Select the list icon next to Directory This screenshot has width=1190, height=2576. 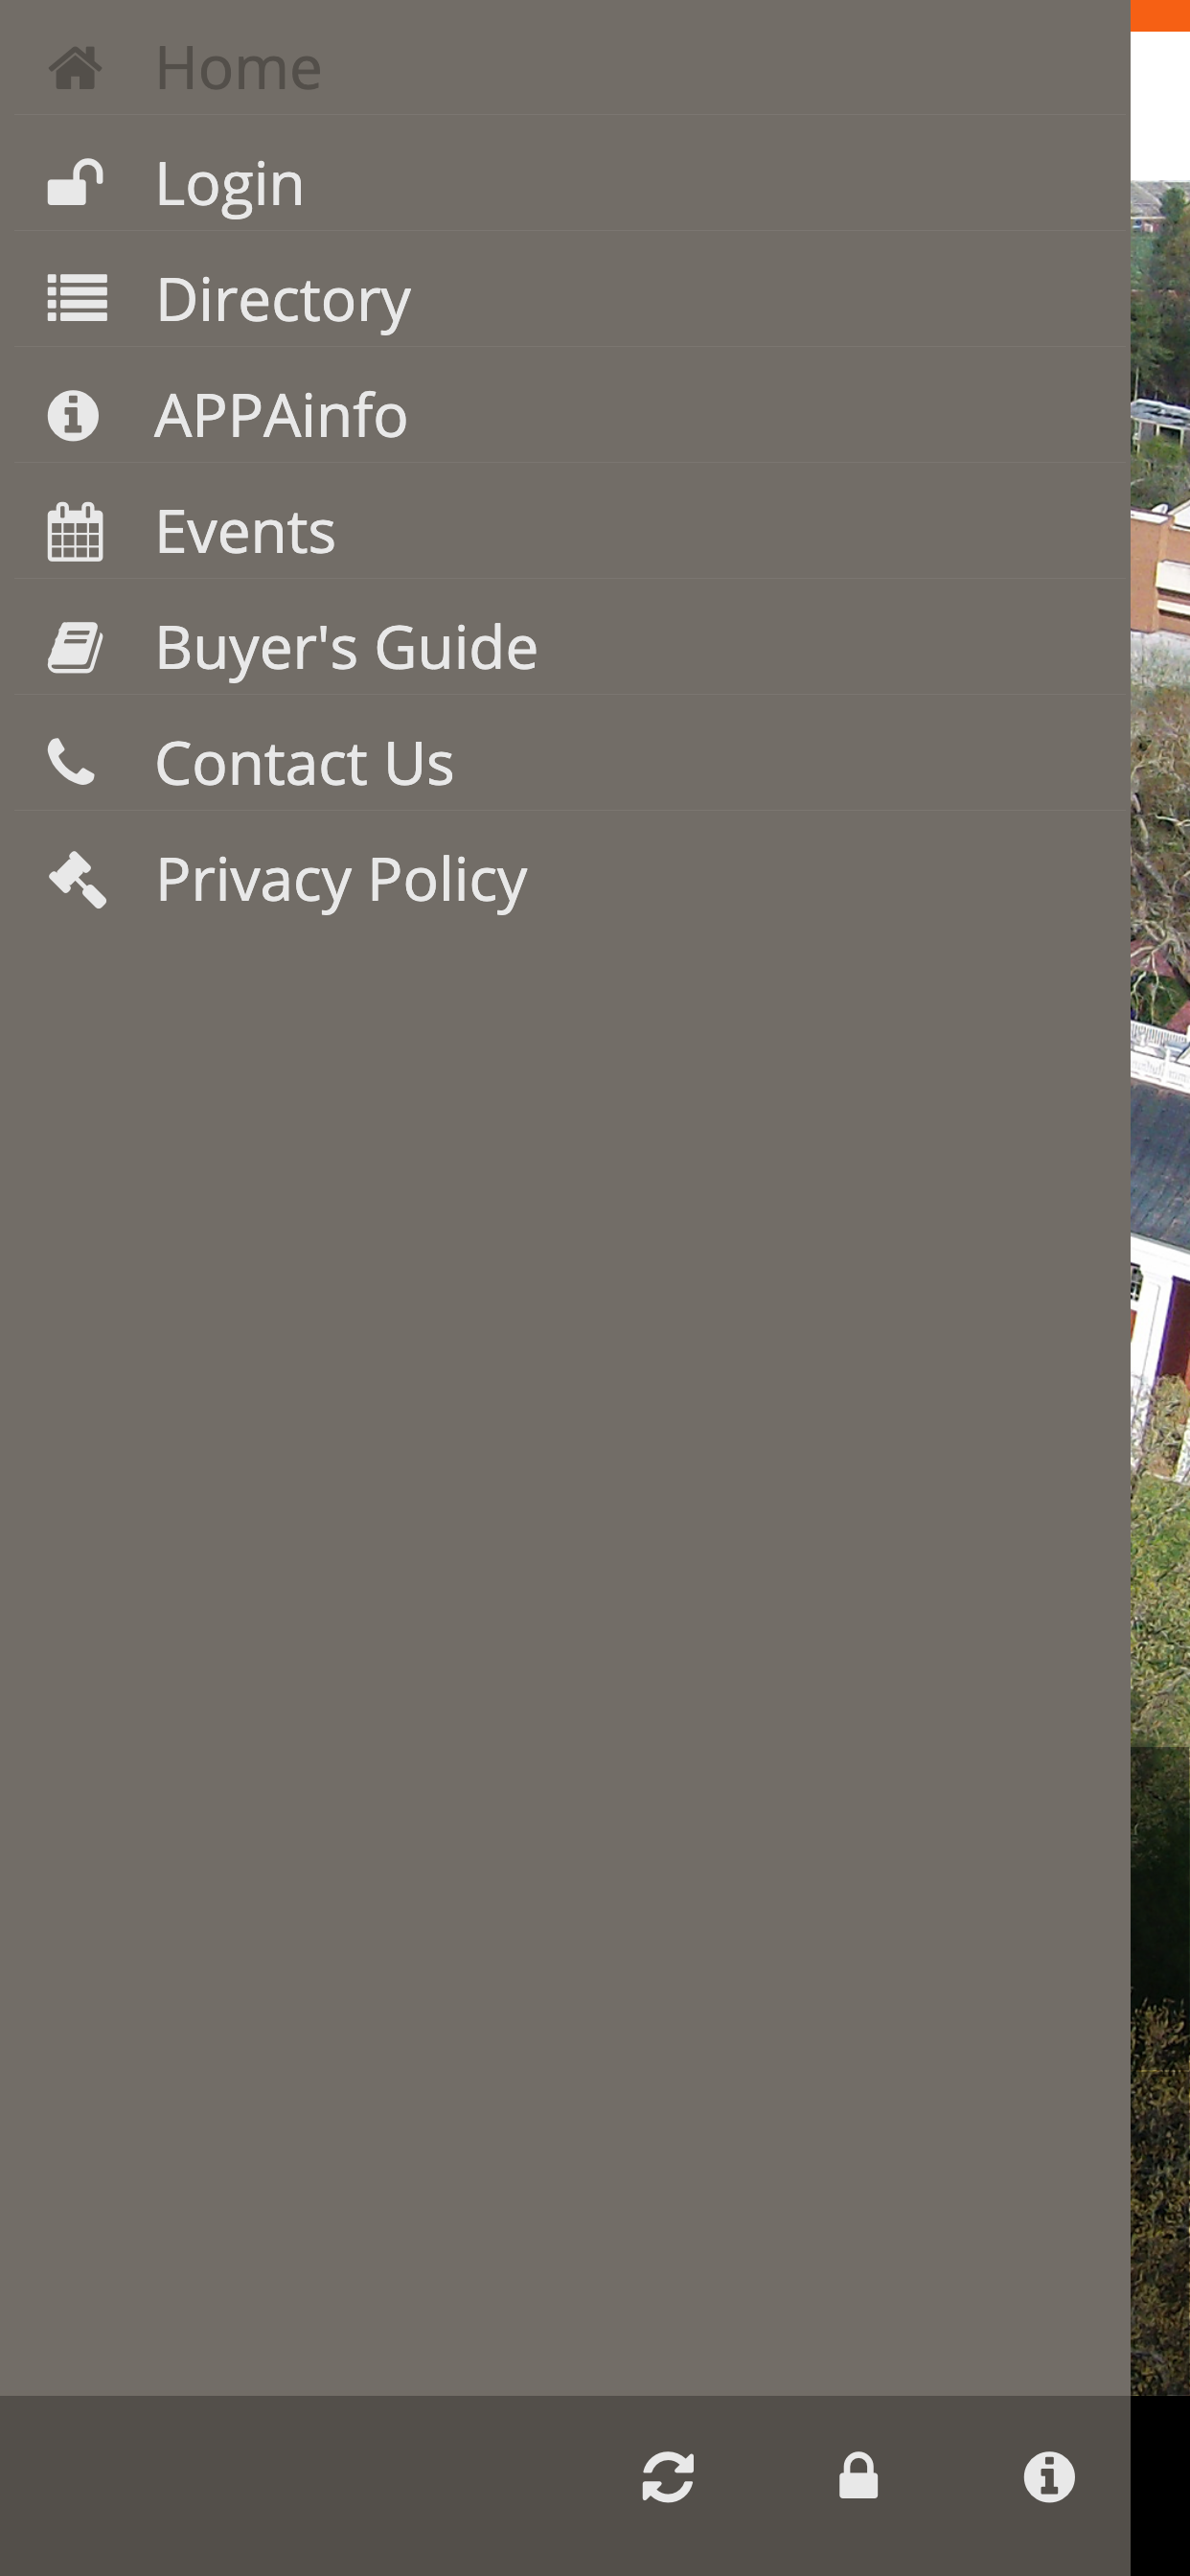click(77, 299)
